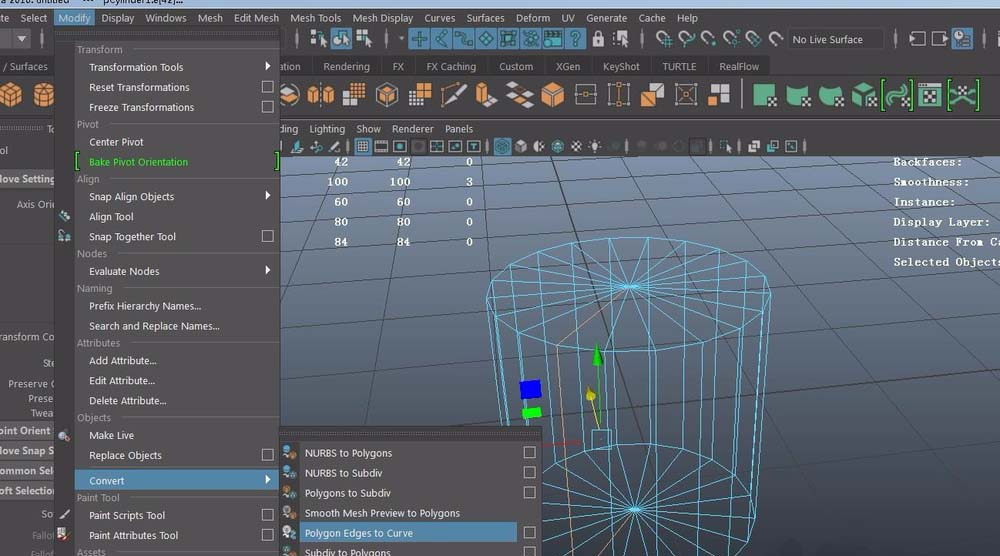Click the question mark help icon
The width and height of the screenshot is (1000, 556).
575,39
